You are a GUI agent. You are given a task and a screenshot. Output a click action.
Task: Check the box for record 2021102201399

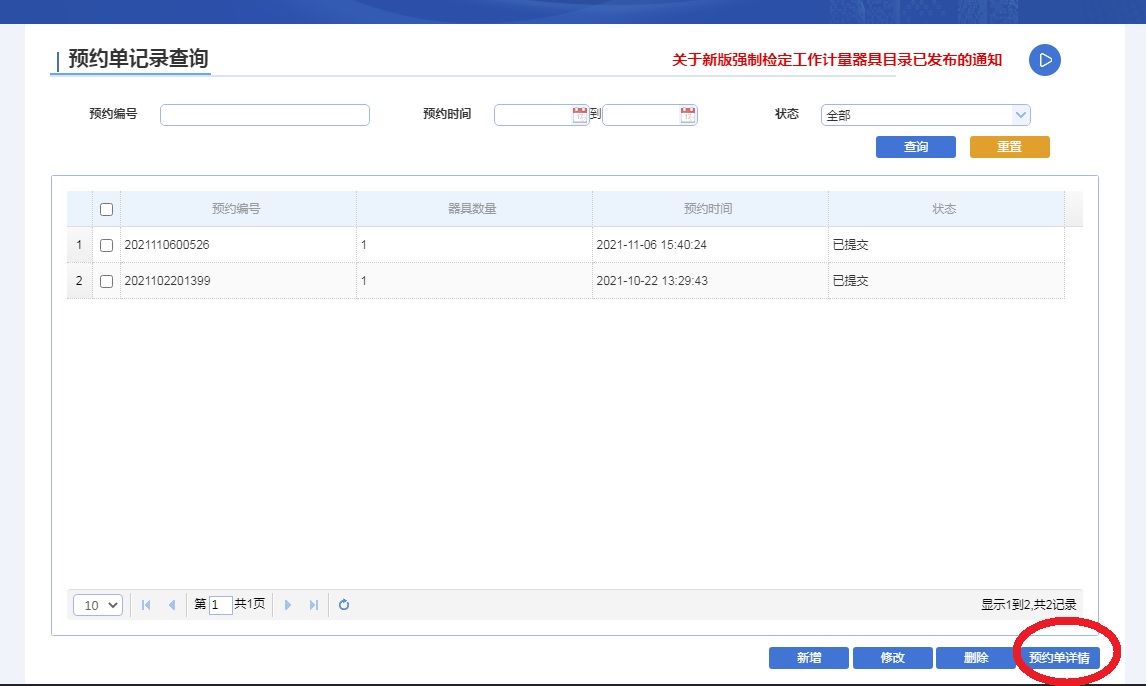107,281
